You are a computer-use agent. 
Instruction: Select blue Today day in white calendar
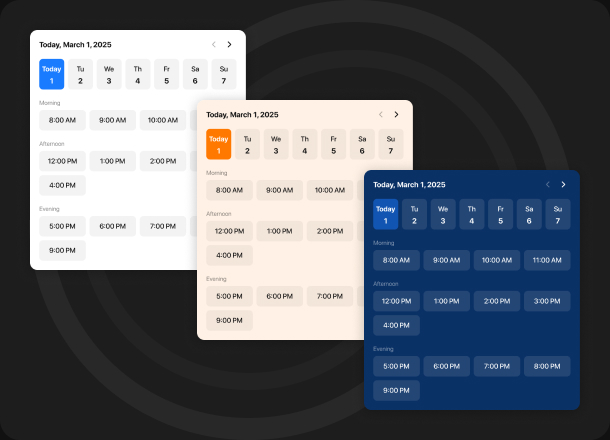click(x=52, y=74)
